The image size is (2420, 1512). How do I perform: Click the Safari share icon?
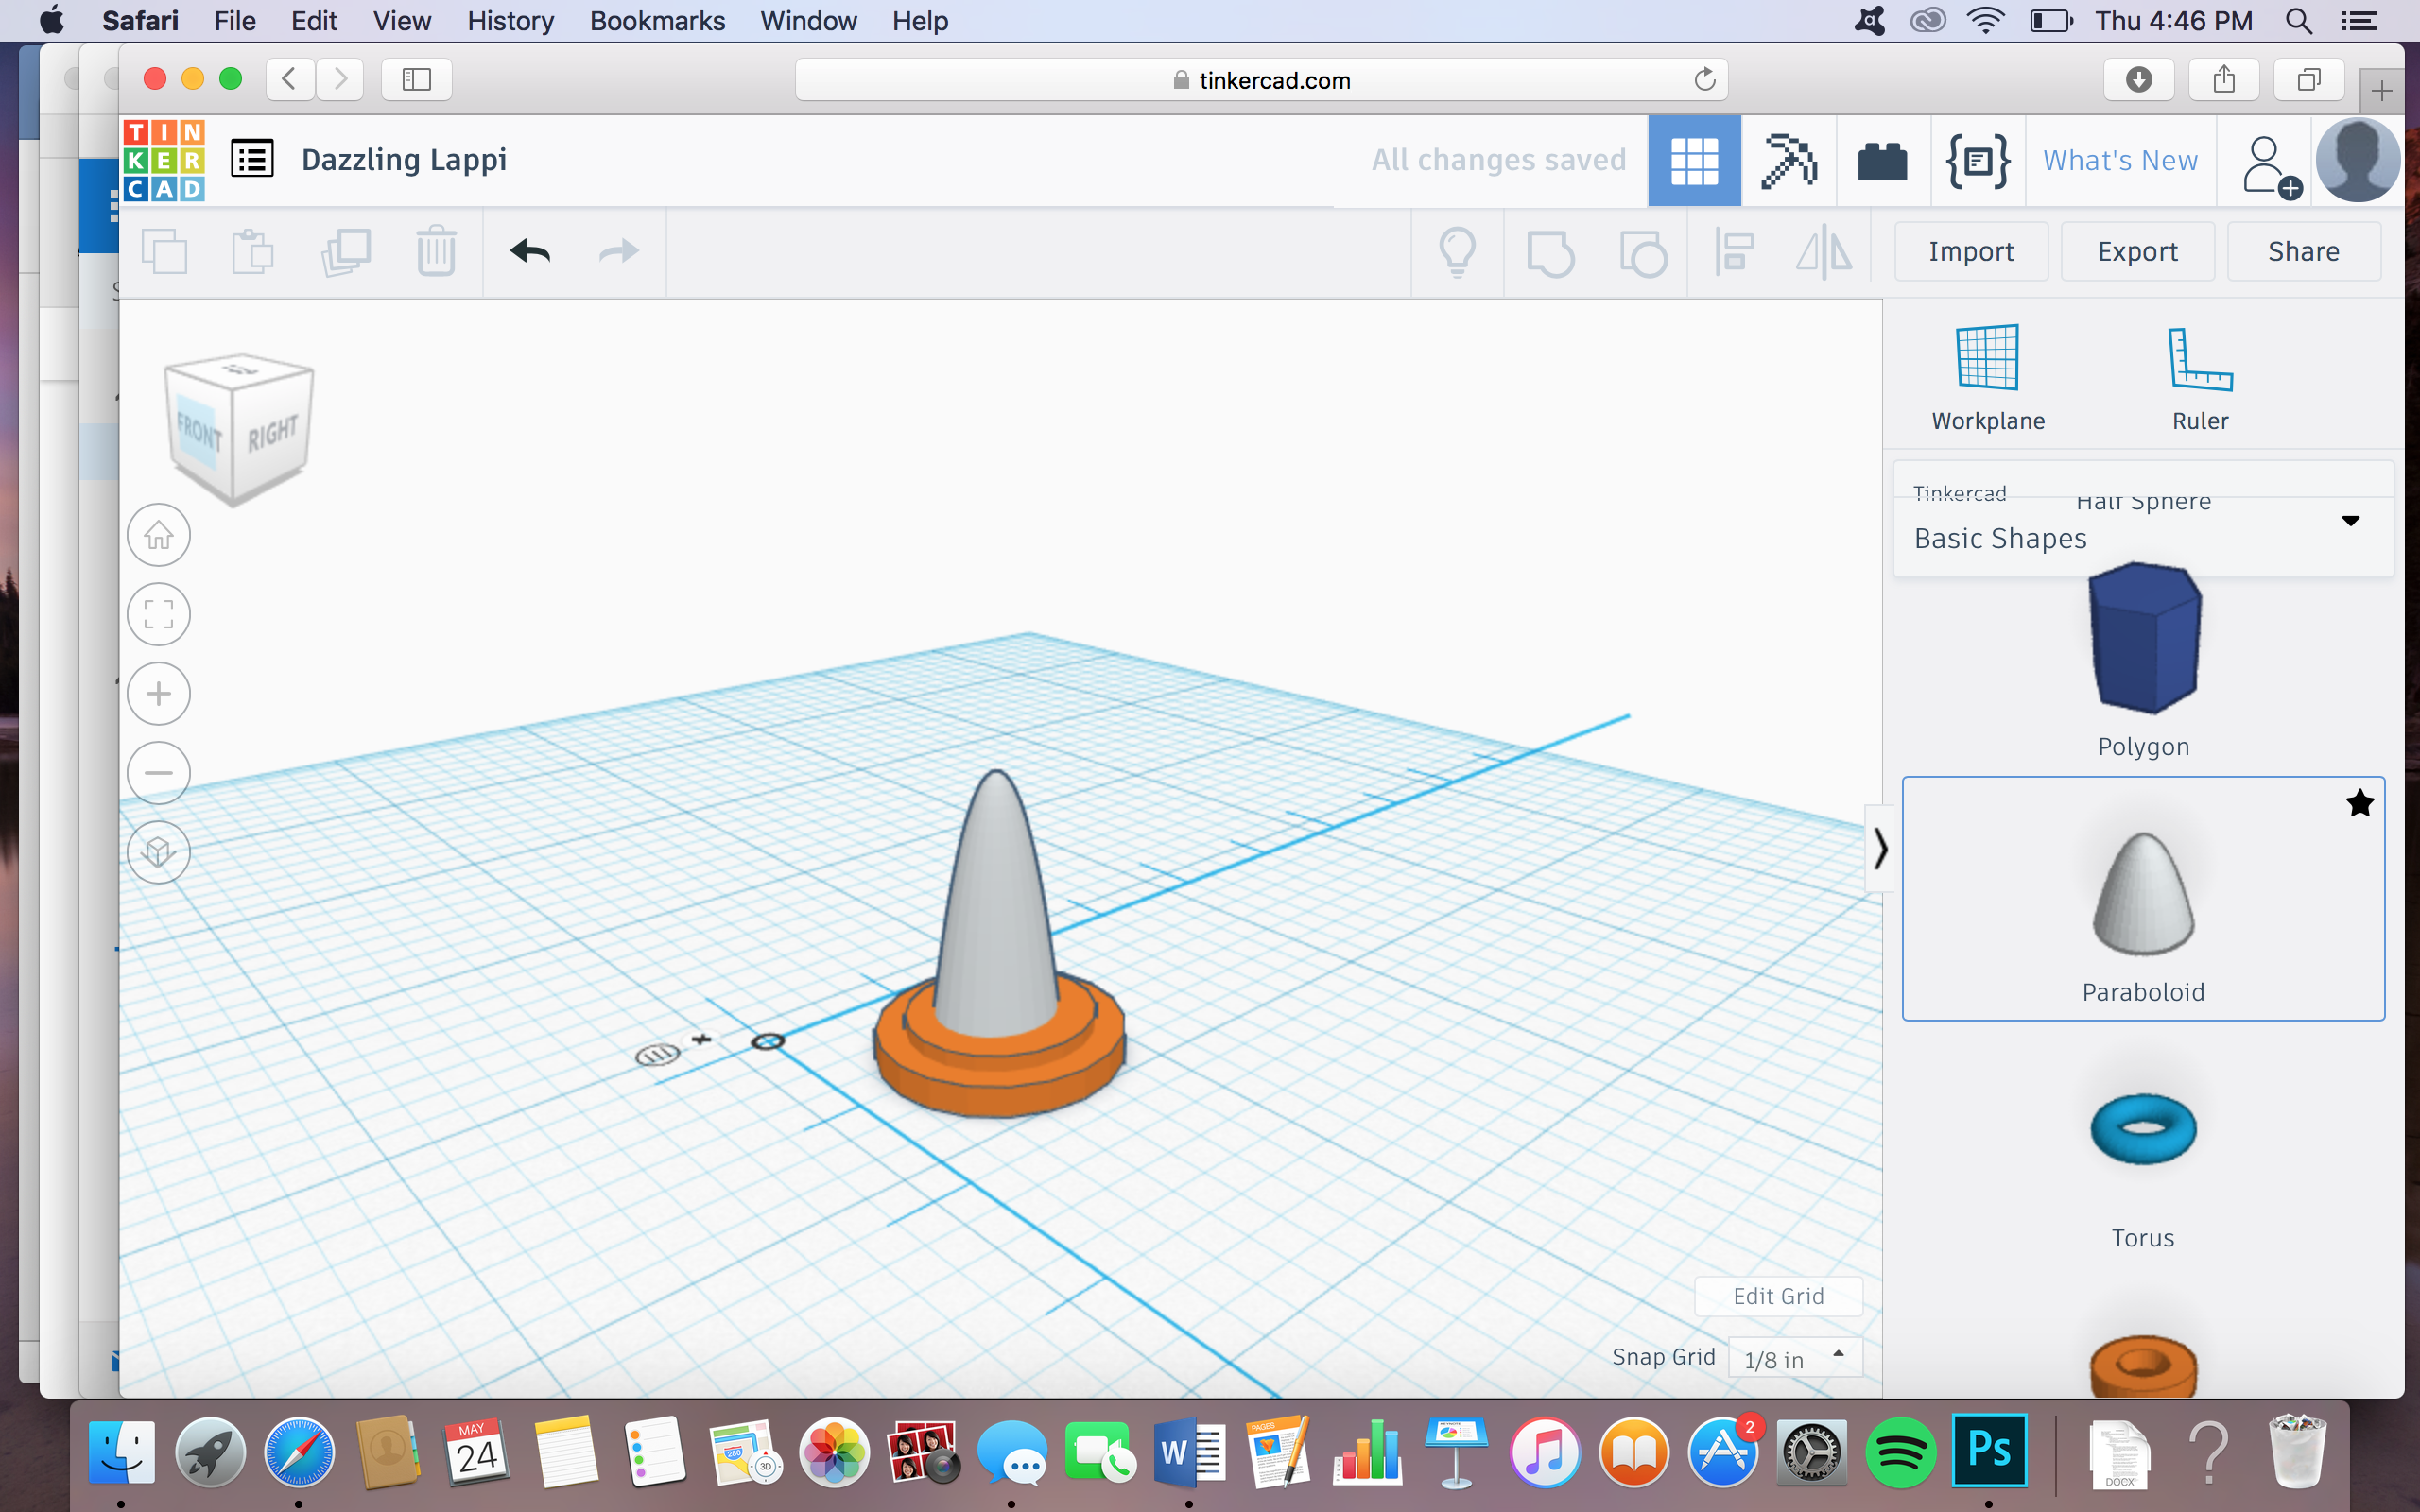(2224, 79)
